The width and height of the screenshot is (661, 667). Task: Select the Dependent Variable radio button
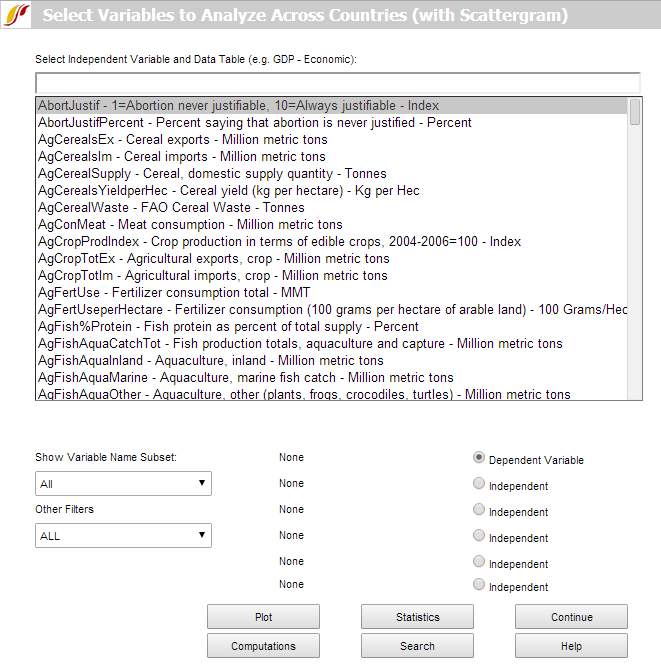479,458
